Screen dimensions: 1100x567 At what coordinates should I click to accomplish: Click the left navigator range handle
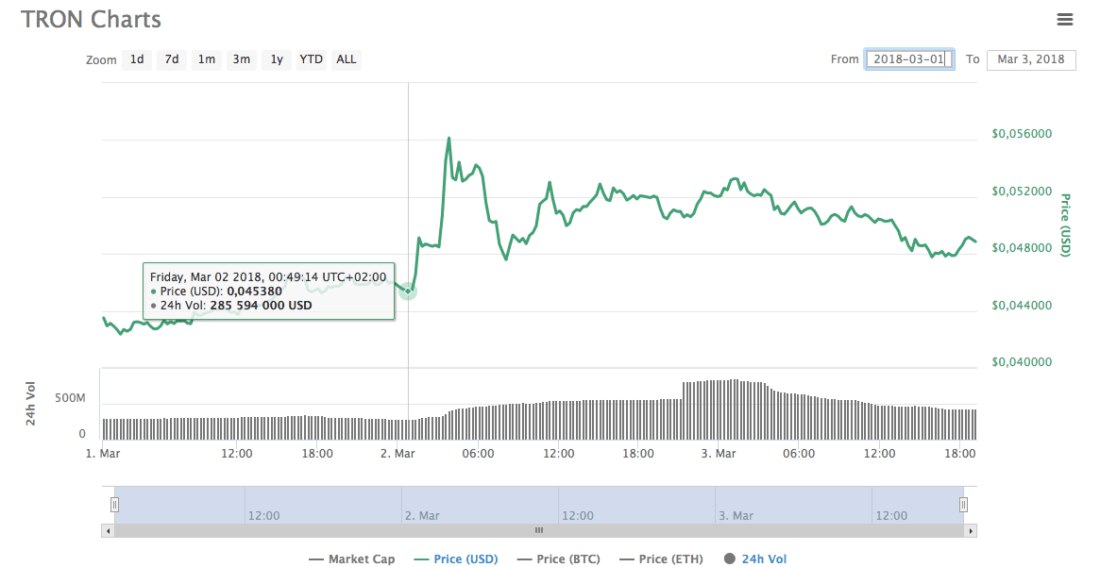point(114,505)
